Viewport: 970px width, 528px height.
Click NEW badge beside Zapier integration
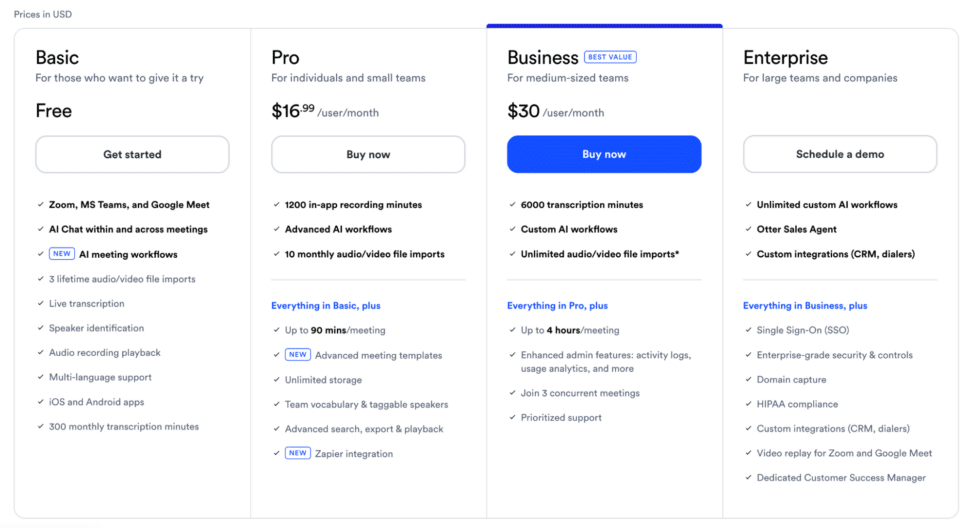(x=297, y=453)
